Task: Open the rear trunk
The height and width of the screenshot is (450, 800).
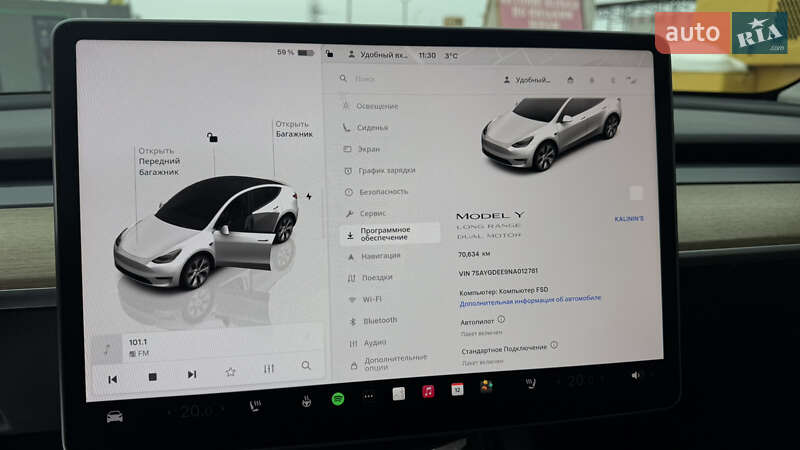Action: 294,129
